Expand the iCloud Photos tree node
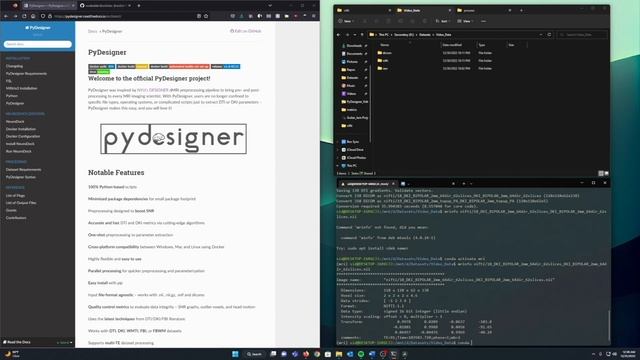Screen dimensions: 640x360 tap(338, 158)
